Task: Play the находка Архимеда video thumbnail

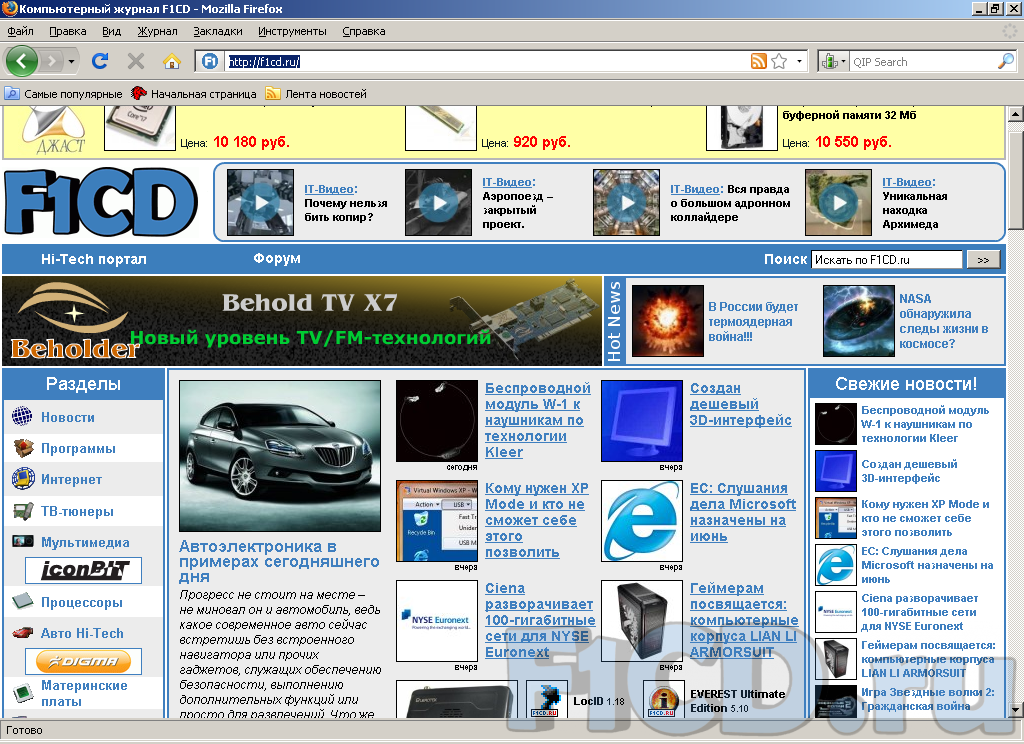Action: [x=839, y=202]
